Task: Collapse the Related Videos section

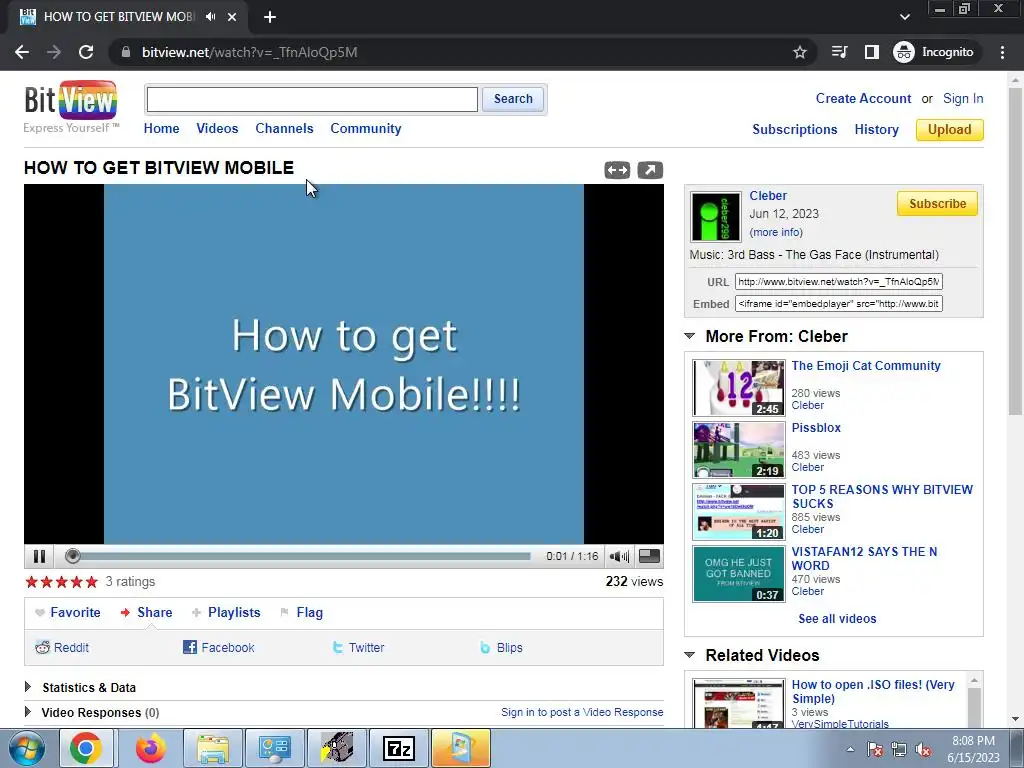Action: [x=690, y=655]
